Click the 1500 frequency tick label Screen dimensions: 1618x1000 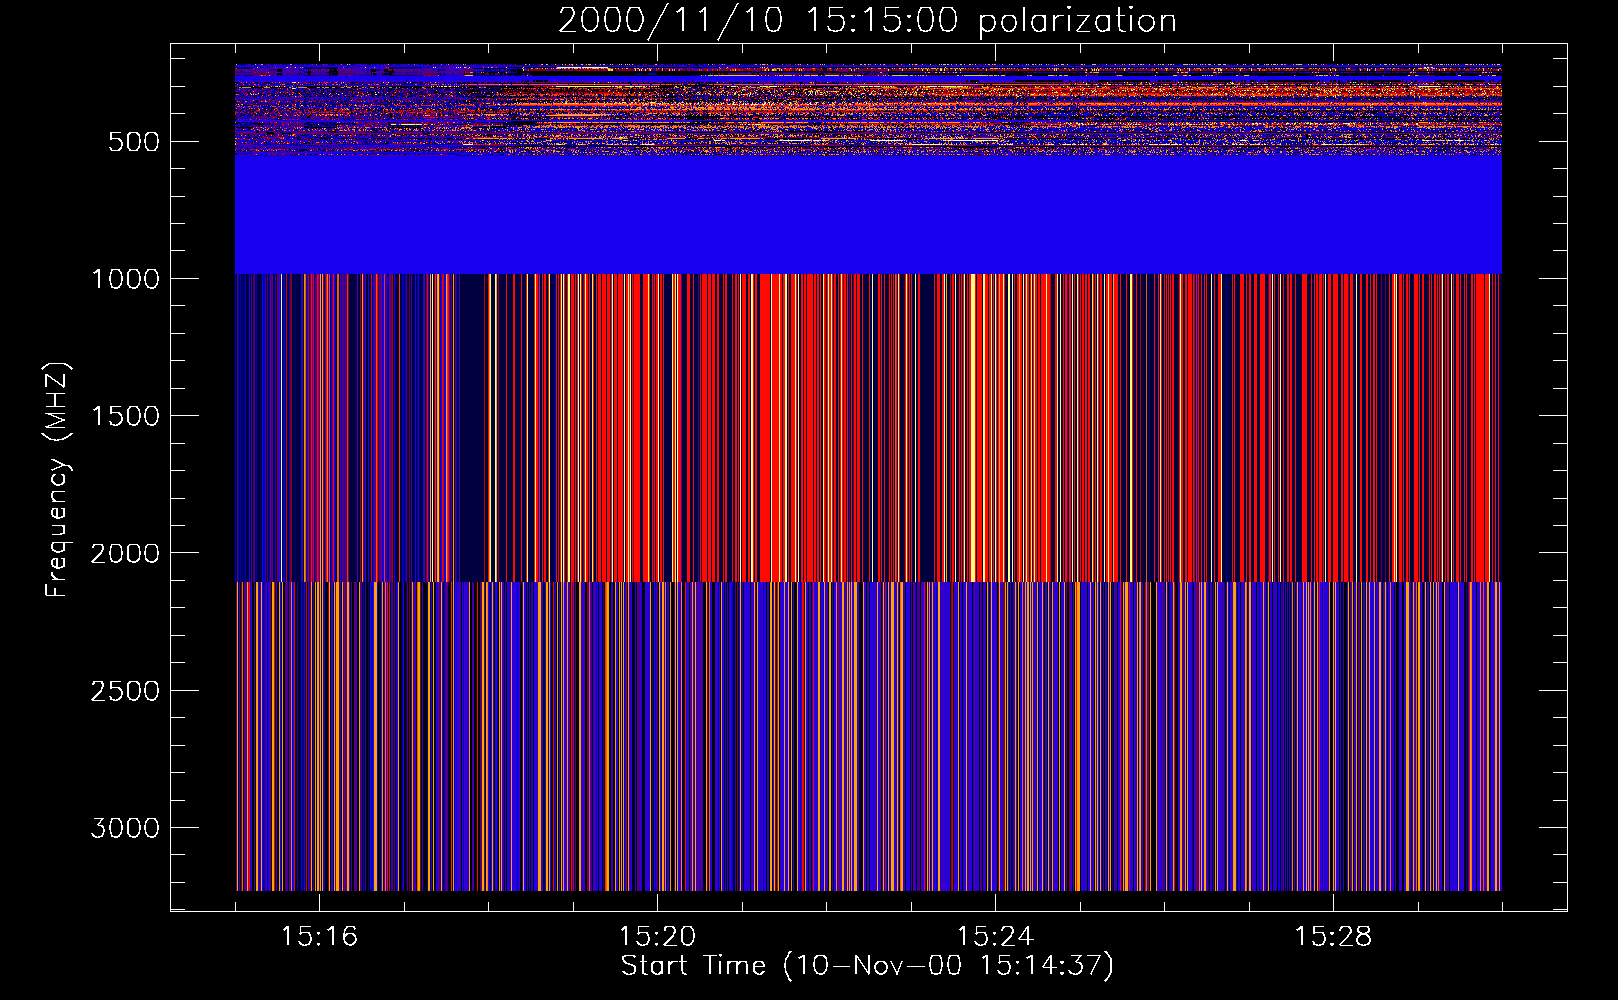tap(125, 416)
